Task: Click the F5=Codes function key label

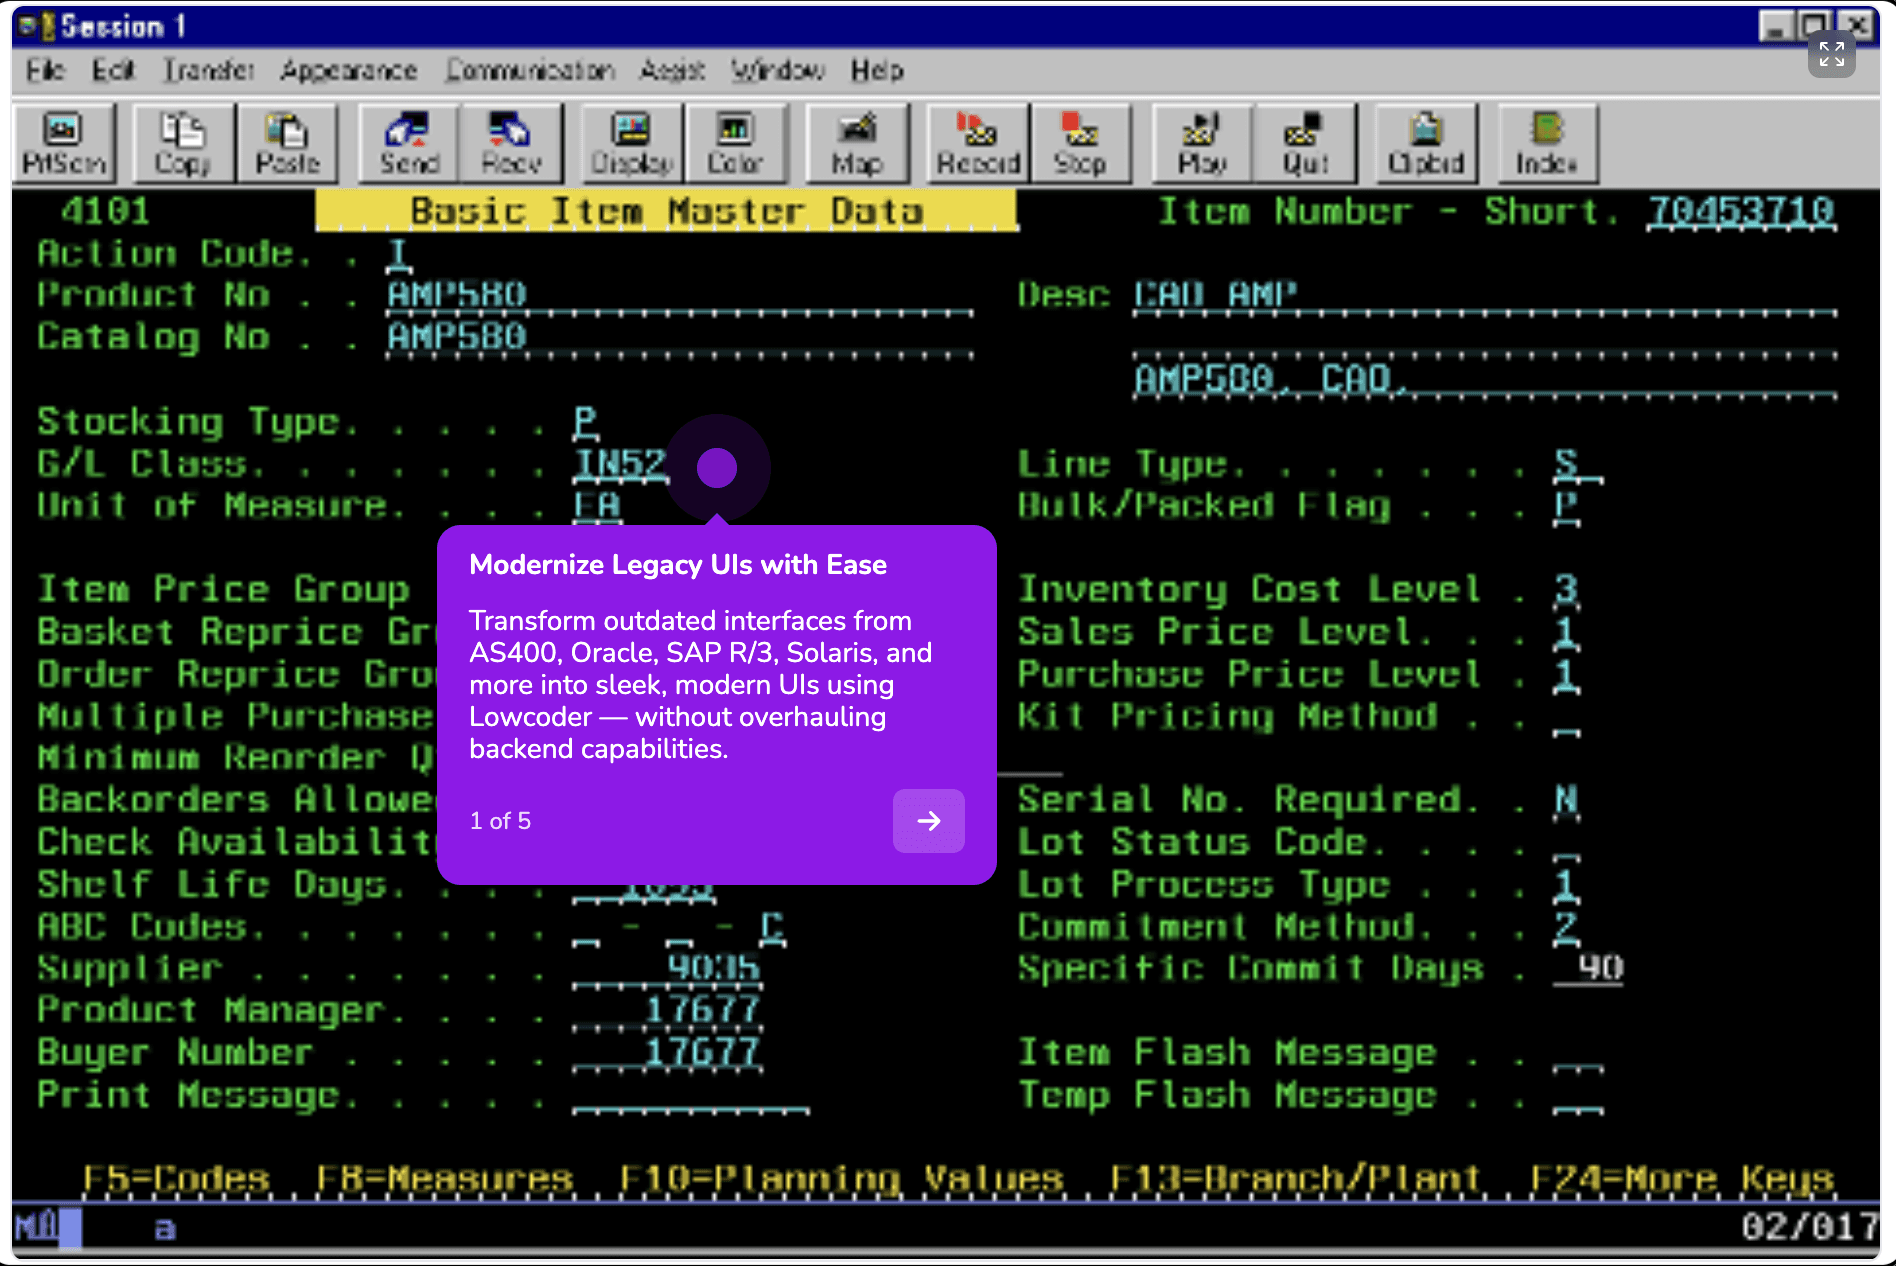Action: (x=176, y=1179)
